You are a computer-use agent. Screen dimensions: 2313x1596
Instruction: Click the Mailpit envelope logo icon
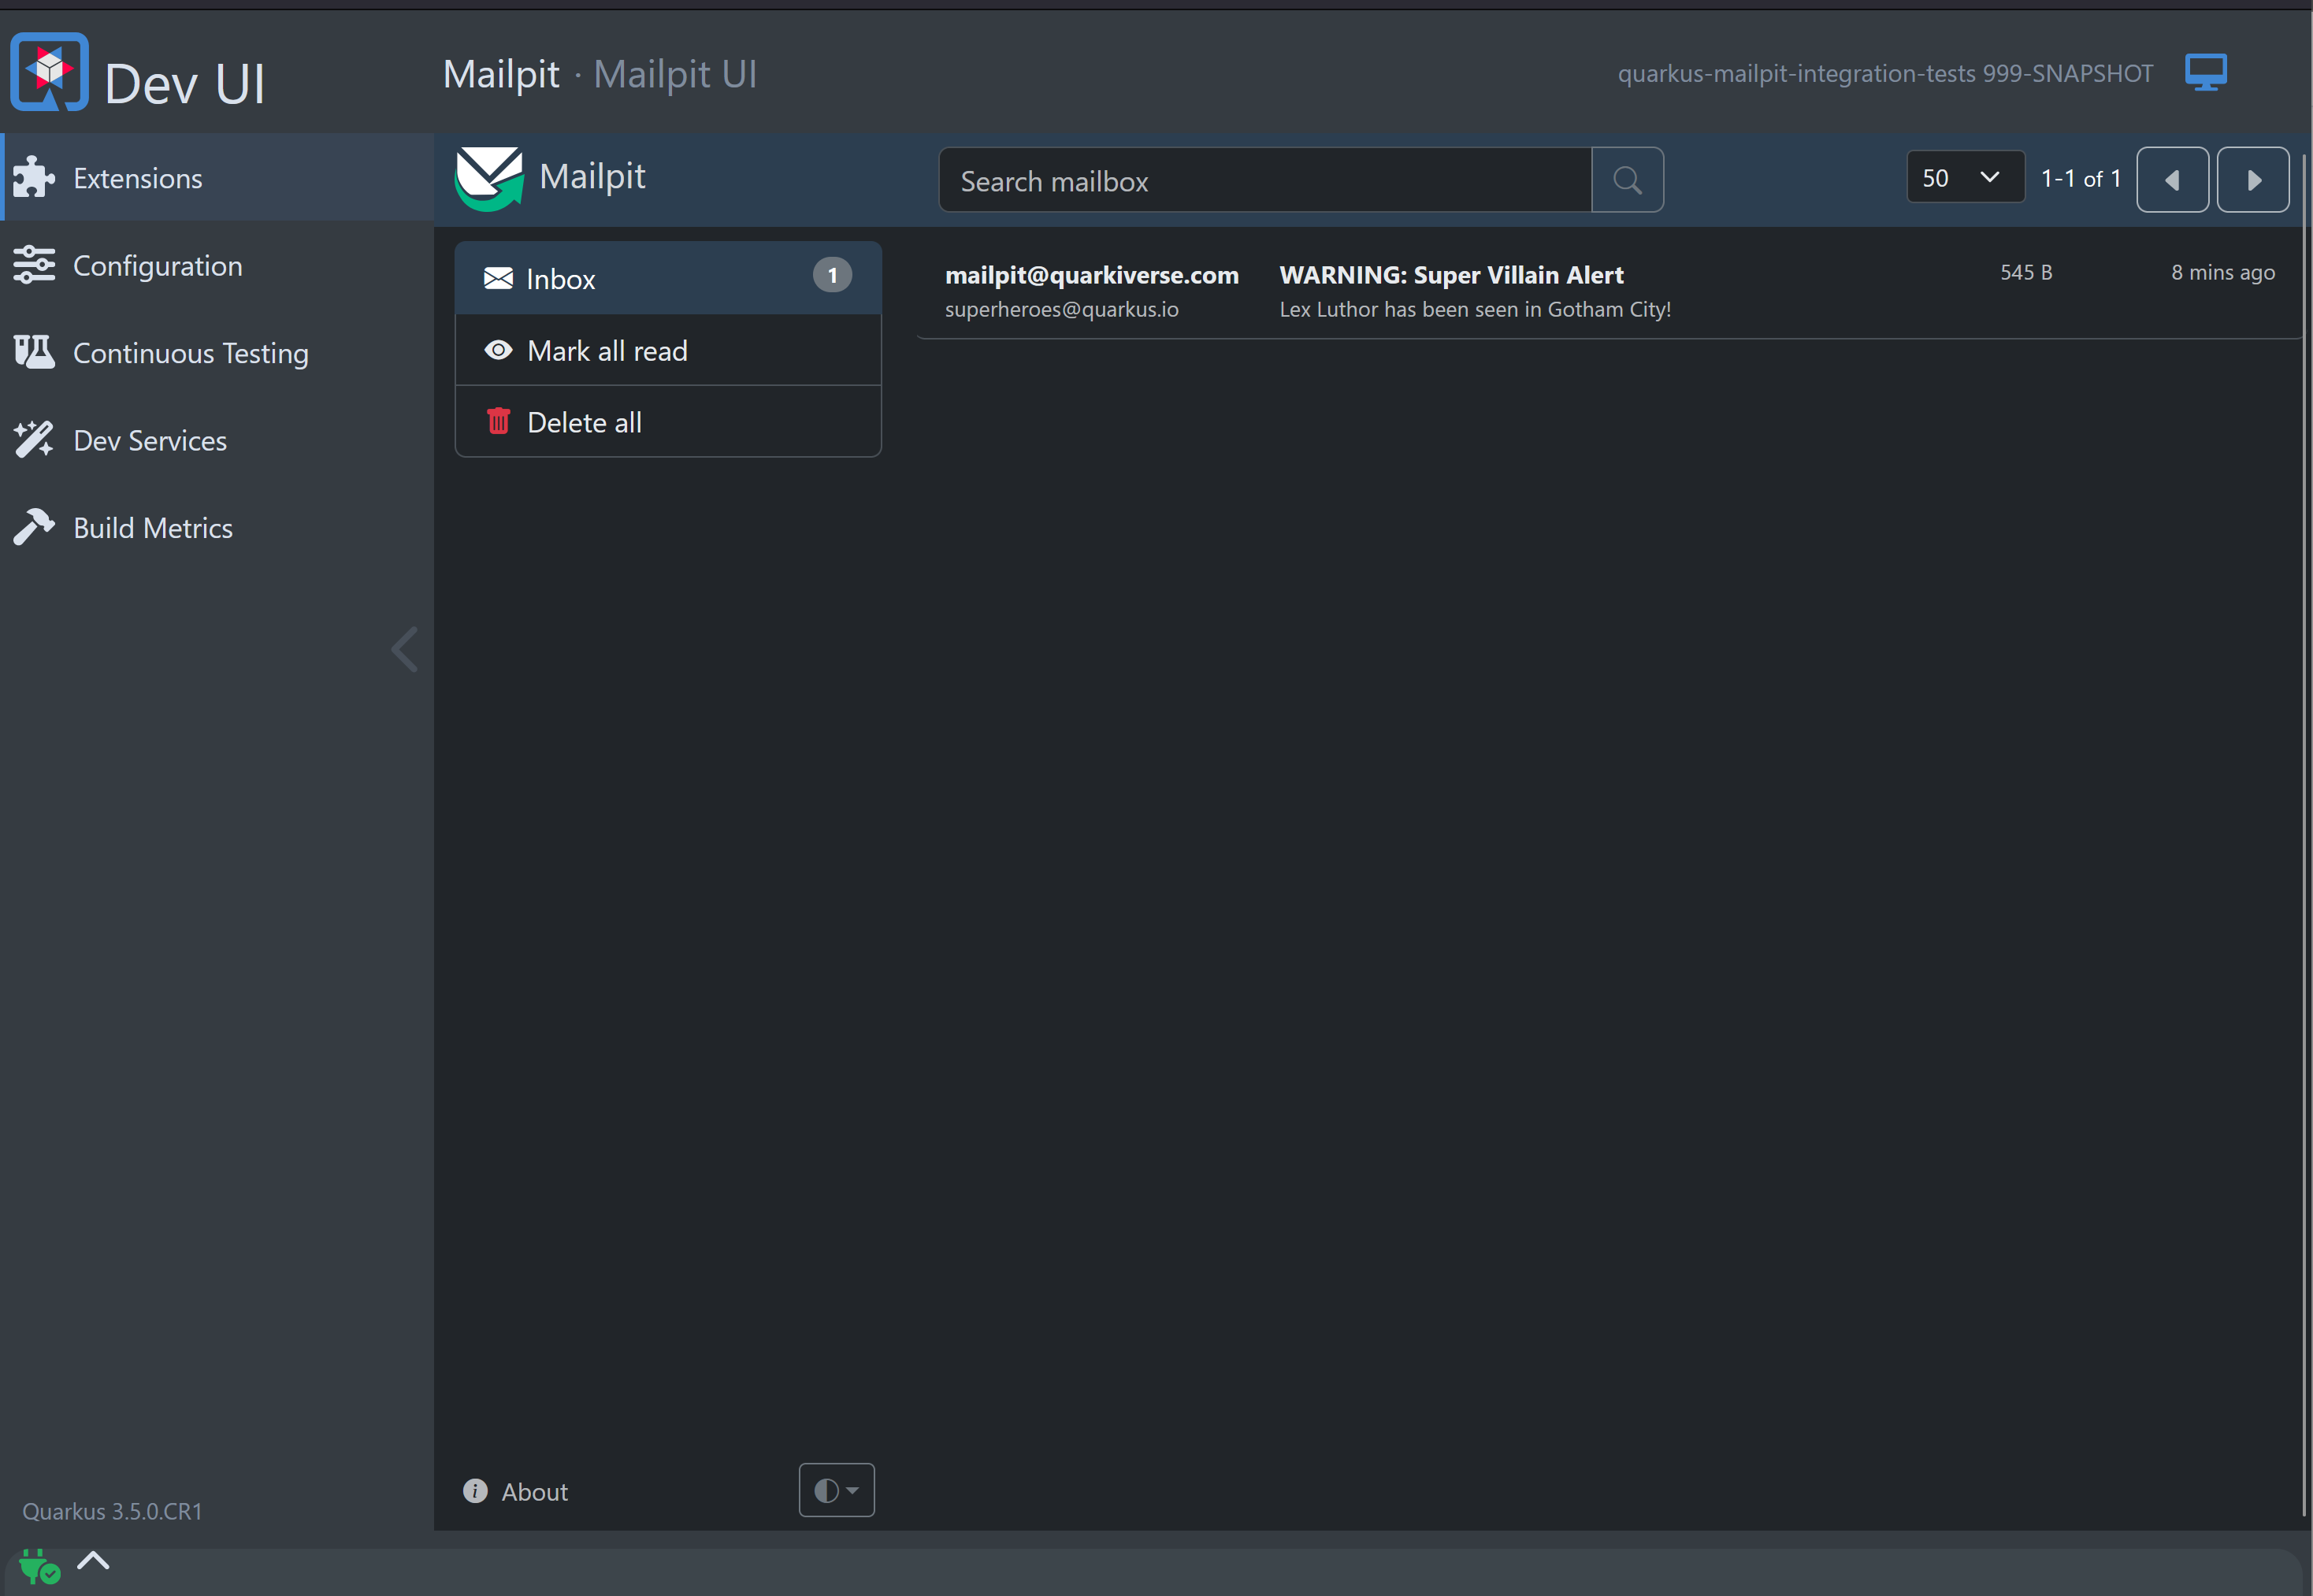click(x=489, y=178)
